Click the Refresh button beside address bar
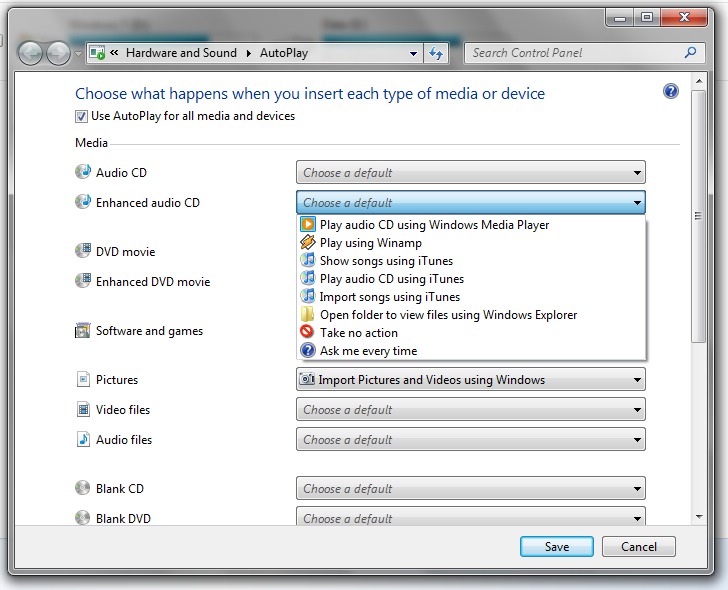728x590 pixels. 436,53
